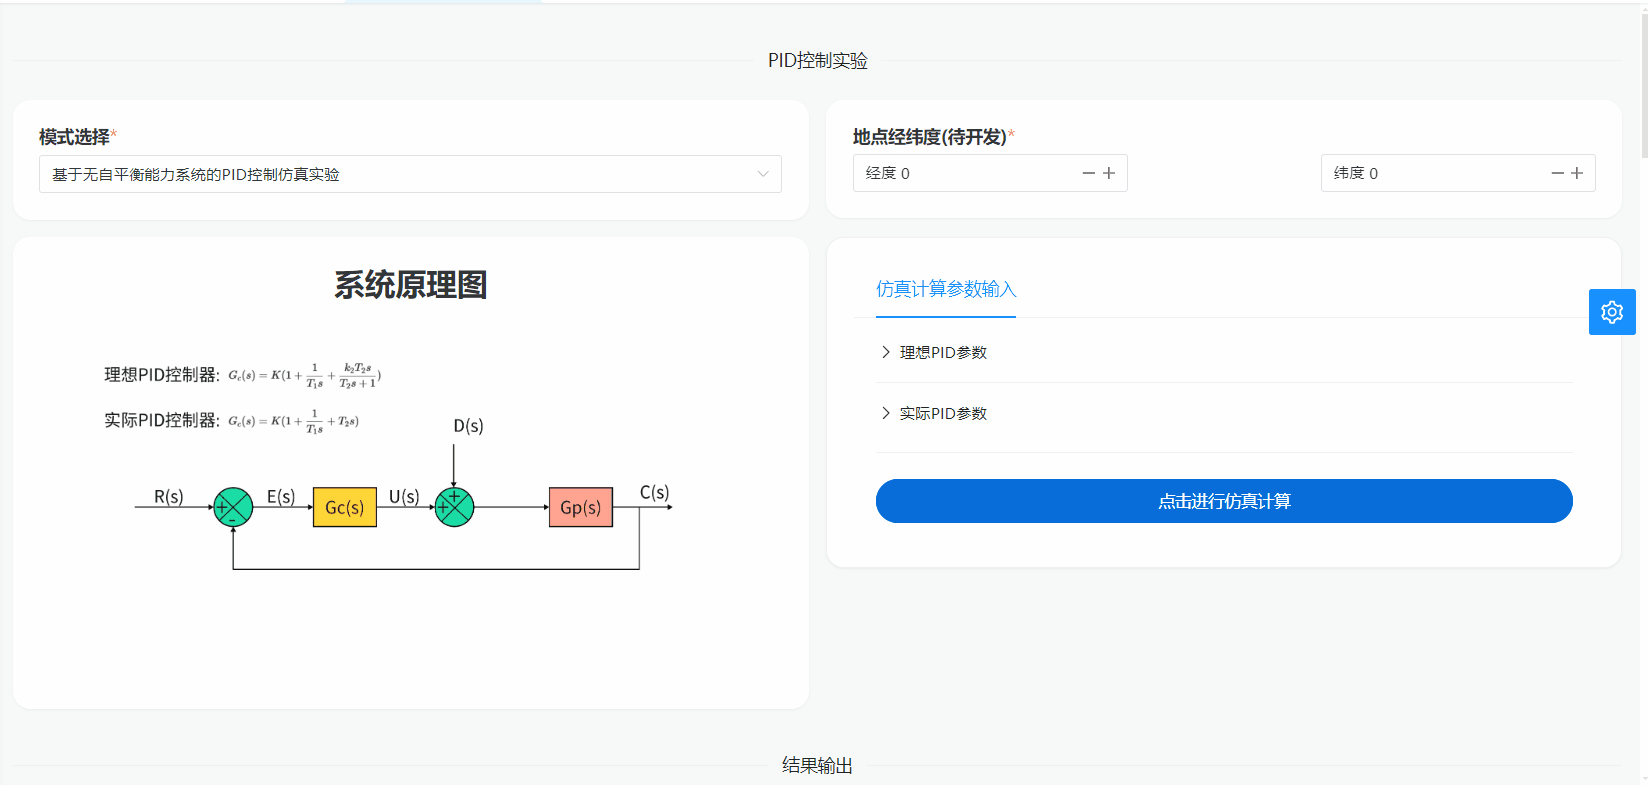Click the disturbance summing junction circle

(x=454, y=507)
